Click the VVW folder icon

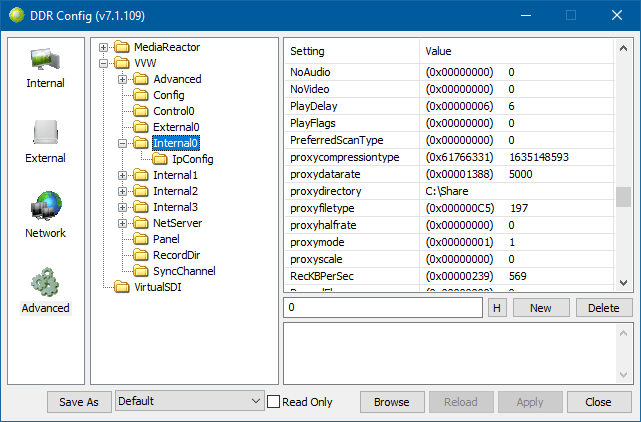click(122, 63)
